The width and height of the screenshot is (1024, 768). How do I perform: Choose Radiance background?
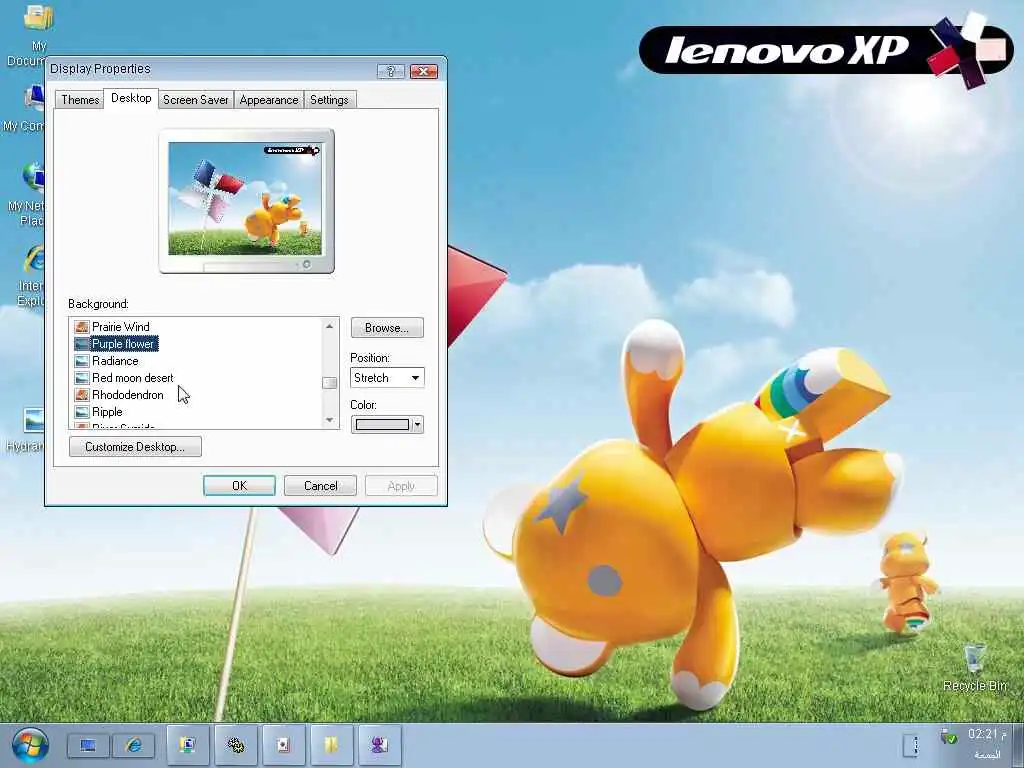click(x=115, y=360)
